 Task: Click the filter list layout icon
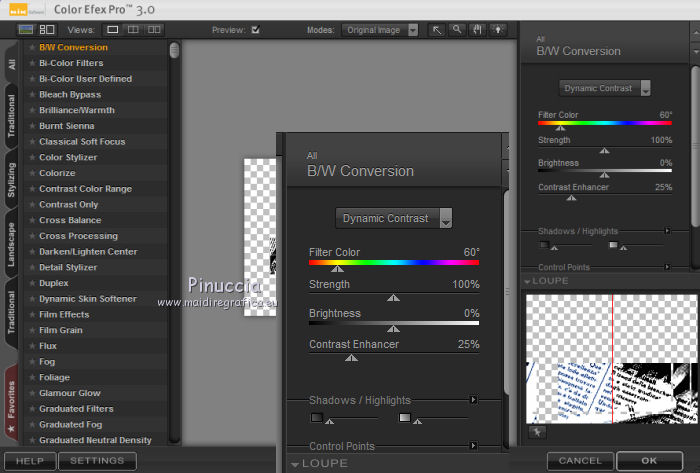click(47, 29)
